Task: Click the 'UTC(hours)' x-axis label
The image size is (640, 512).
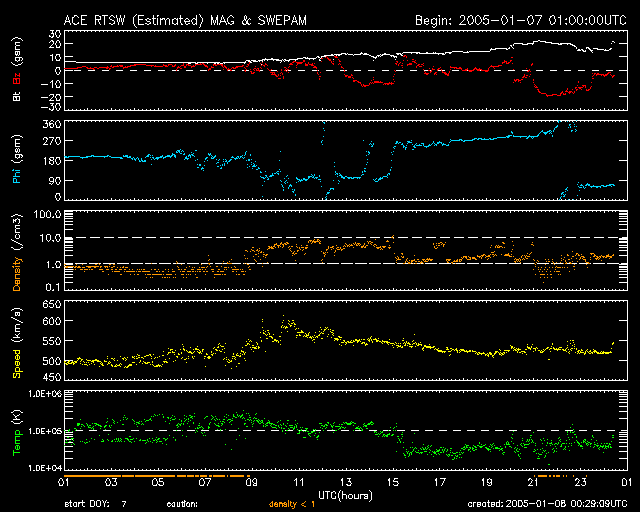Action: 345,496
